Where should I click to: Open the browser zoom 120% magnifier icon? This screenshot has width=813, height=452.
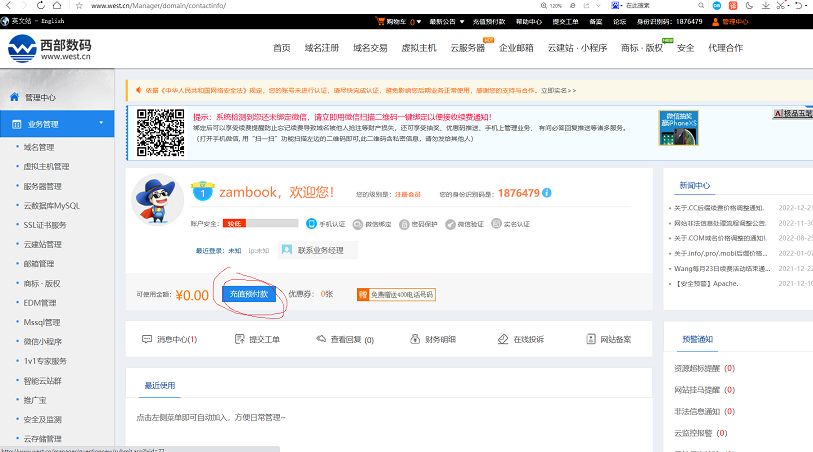(x=544, y=6)
